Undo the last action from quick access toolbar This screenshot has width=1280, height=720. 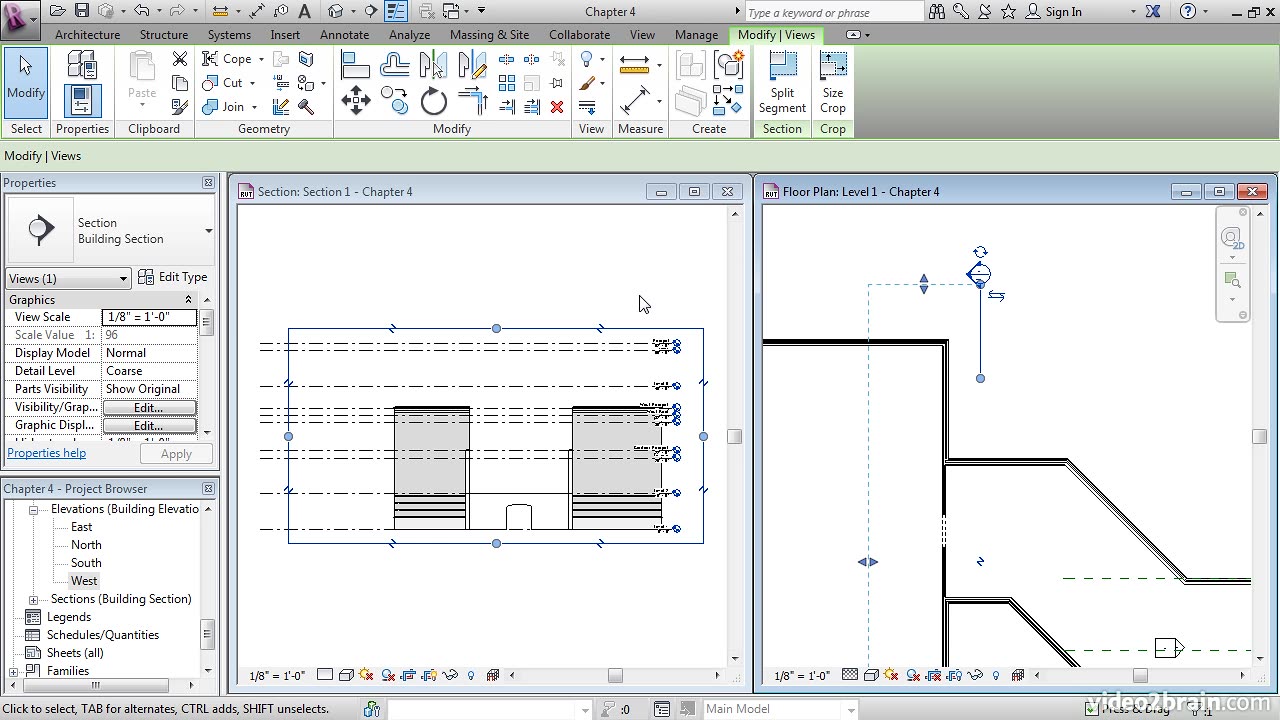(x=141, y=12)
